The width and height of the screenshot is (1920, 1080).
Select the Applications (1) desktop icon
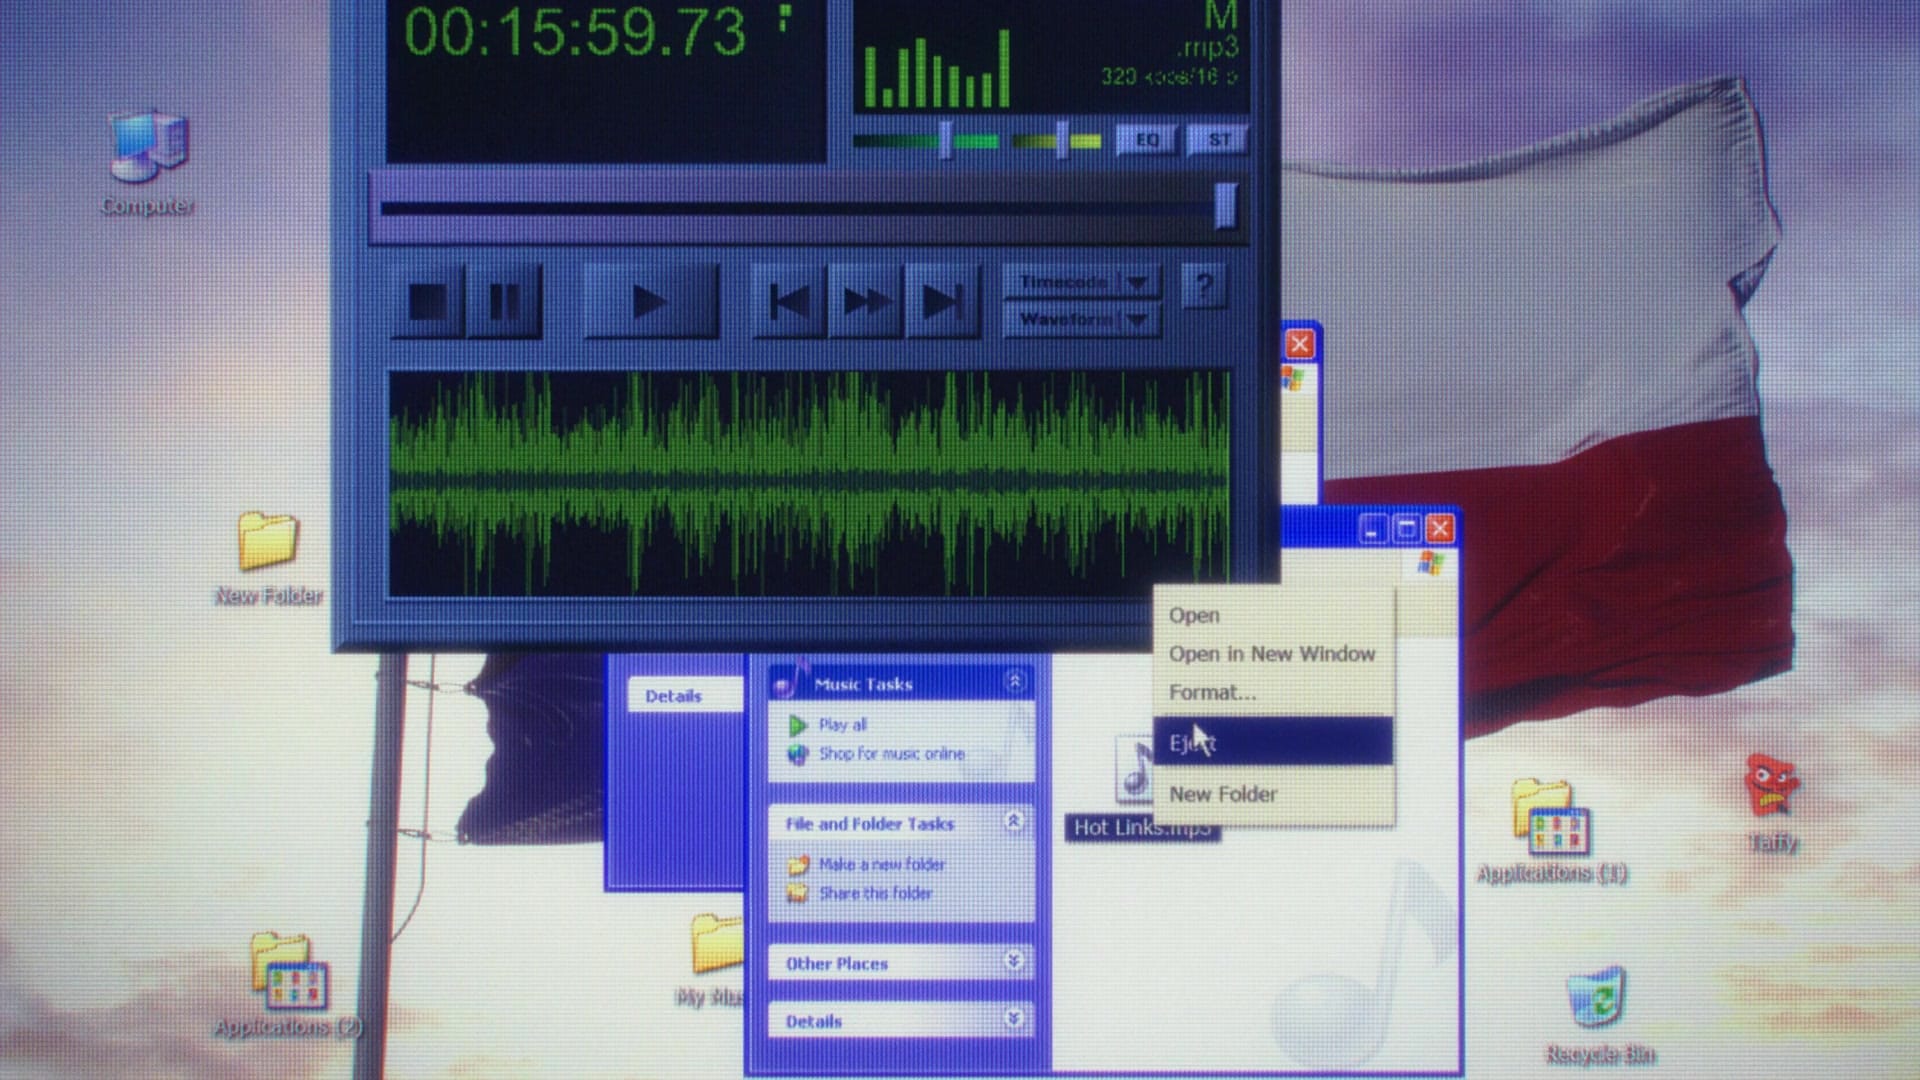[x=1552, y=831]
